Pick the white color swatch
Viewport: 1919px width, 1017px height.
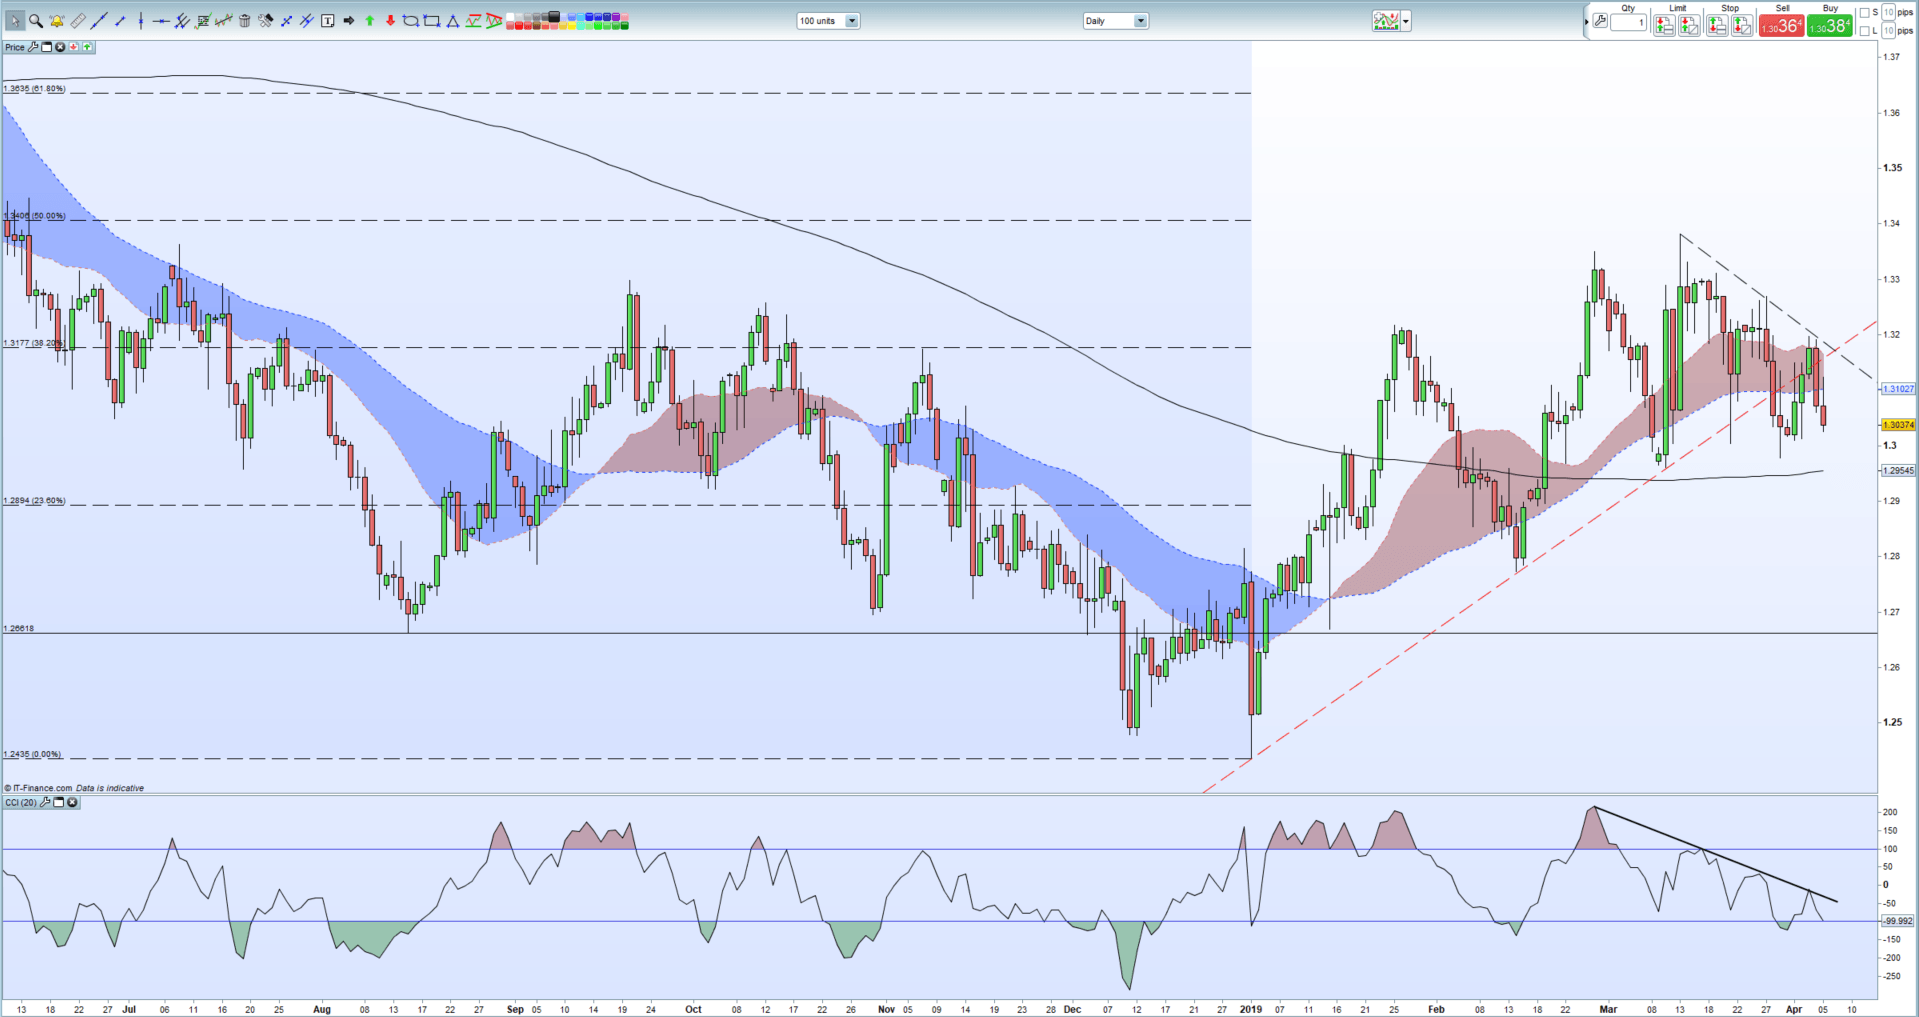(510, 16)
